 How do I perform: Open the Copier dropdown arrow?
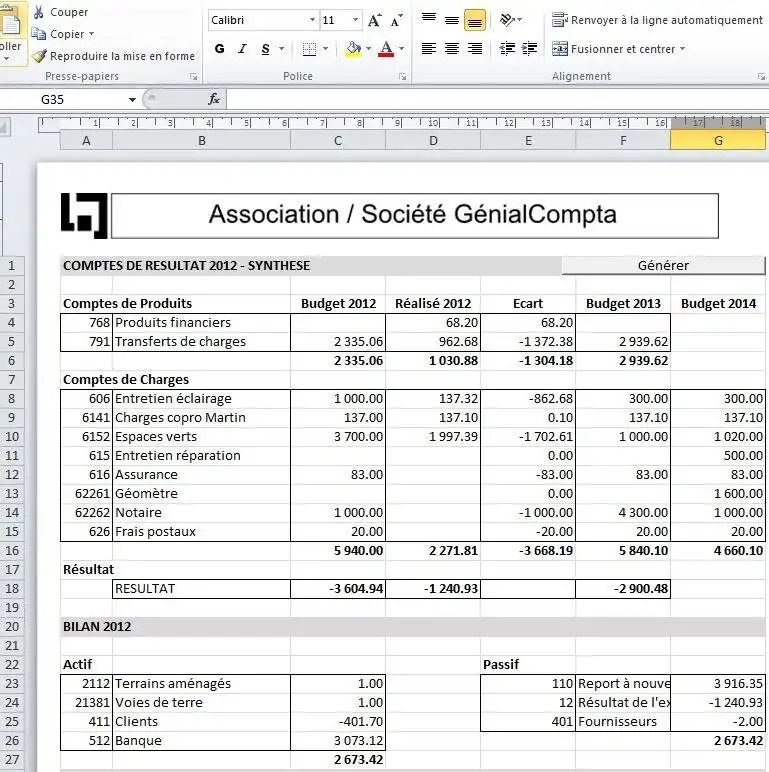pyautogui.click(x=92, y=34)
